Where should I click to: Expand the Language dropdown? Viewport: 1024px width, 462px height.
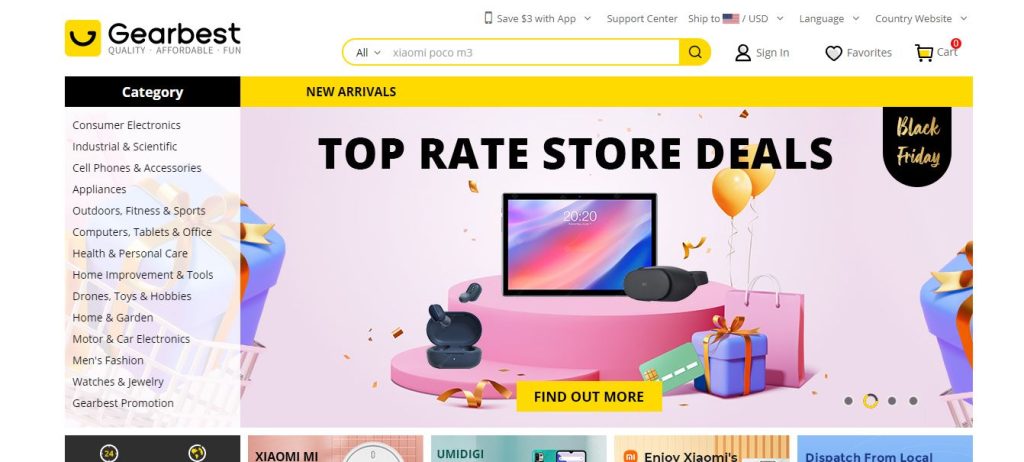point(829,18)
